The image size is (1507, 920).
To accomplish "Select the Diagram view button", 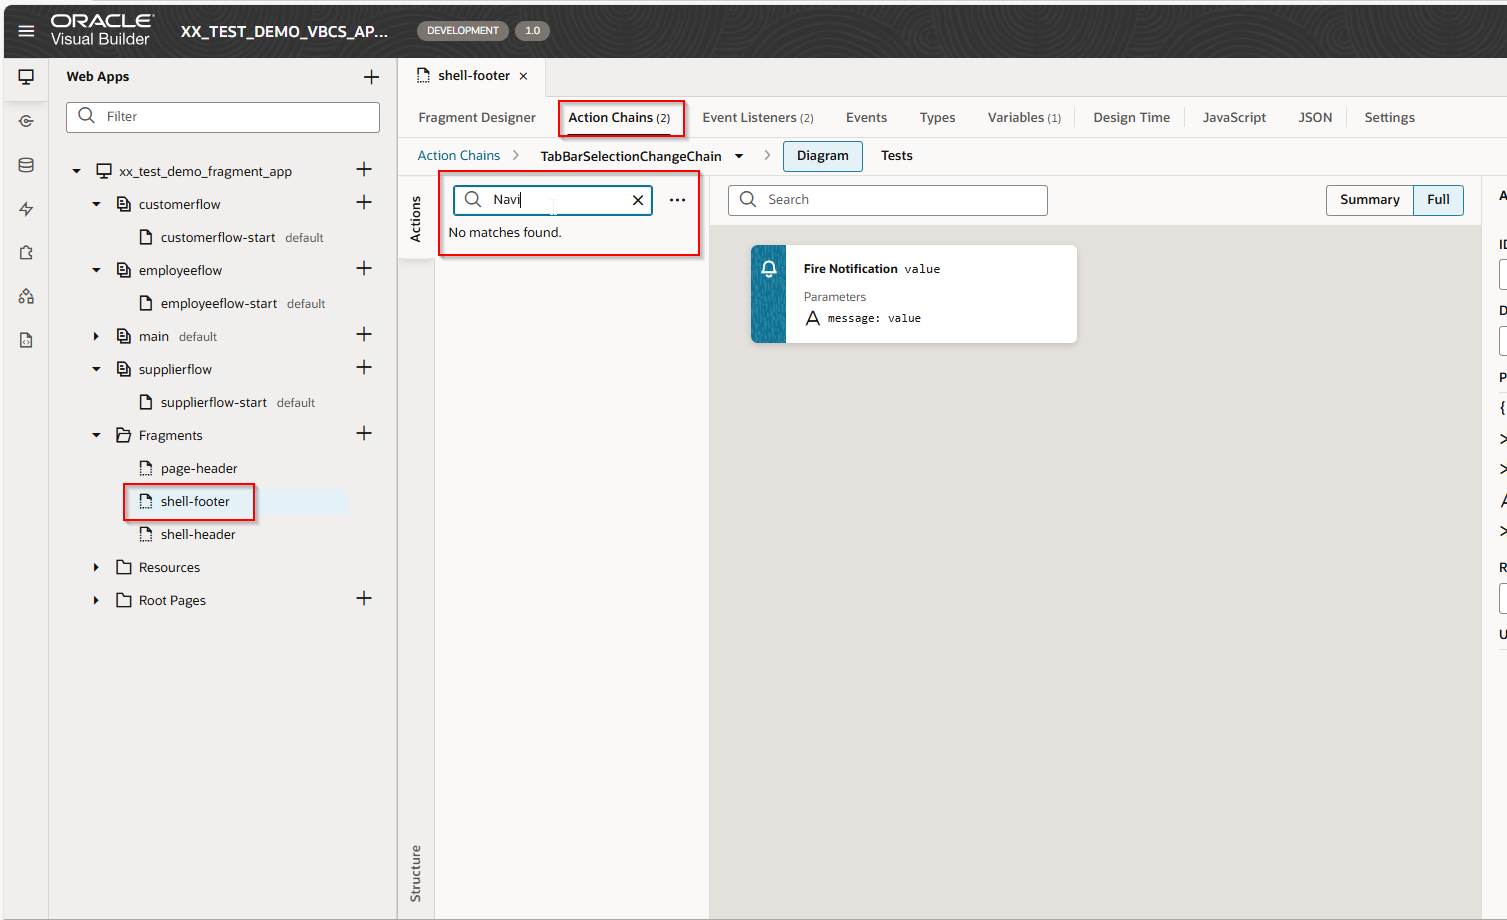I will (x=822, y=156).
